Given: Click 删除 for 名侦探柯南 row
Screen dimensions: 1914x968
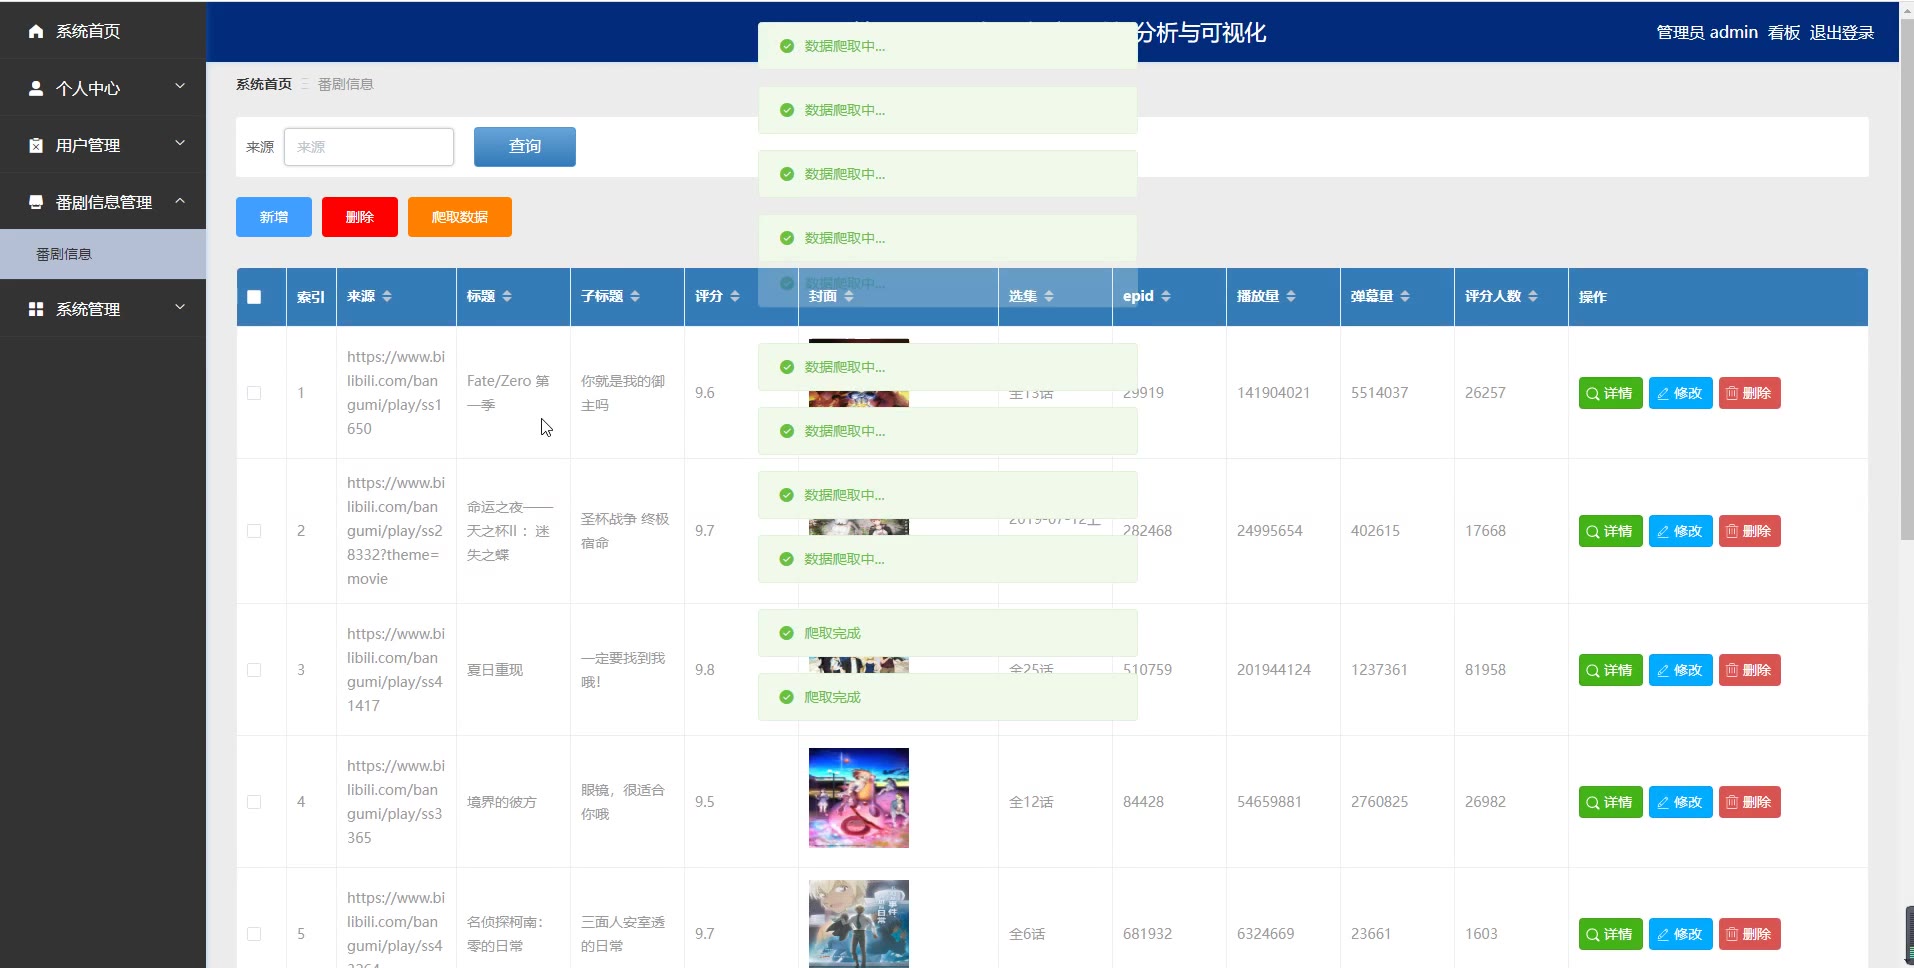Looking at the screenshot, I should [1749, 934].
